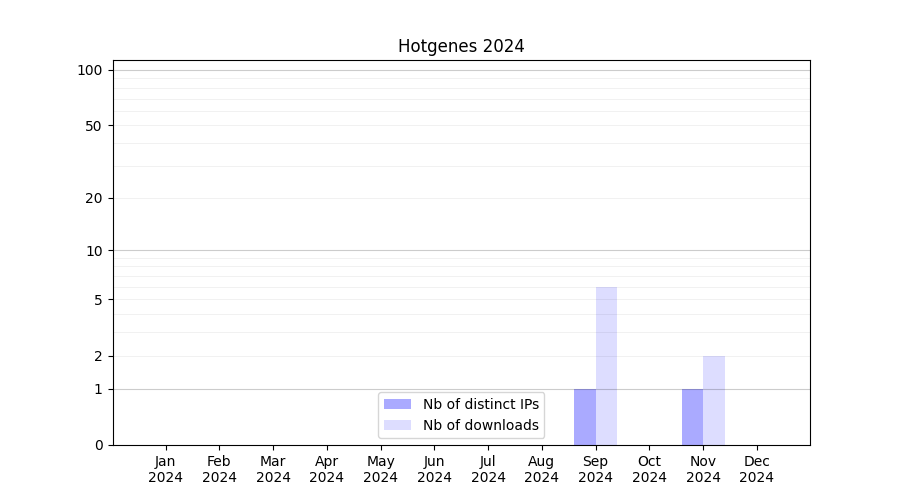Select the Sep 2024 downloads bar
The width and height of the screenshot is (900, 500).
(606, 366)
